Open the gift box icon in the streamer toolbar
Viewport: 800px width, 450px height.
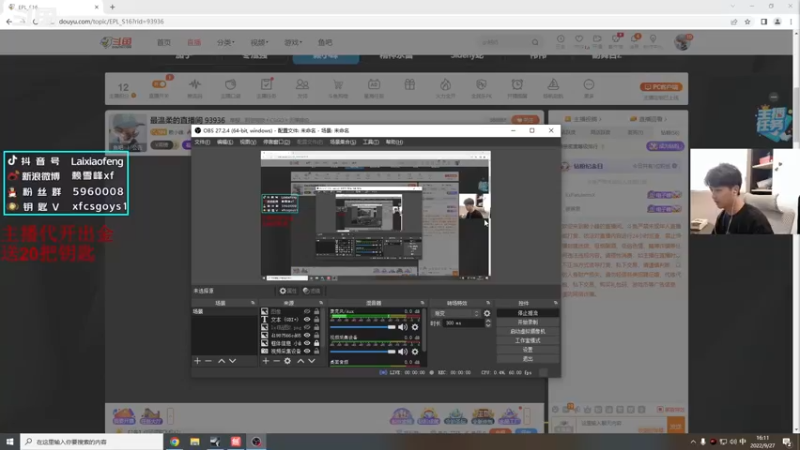tap(410, 85)
